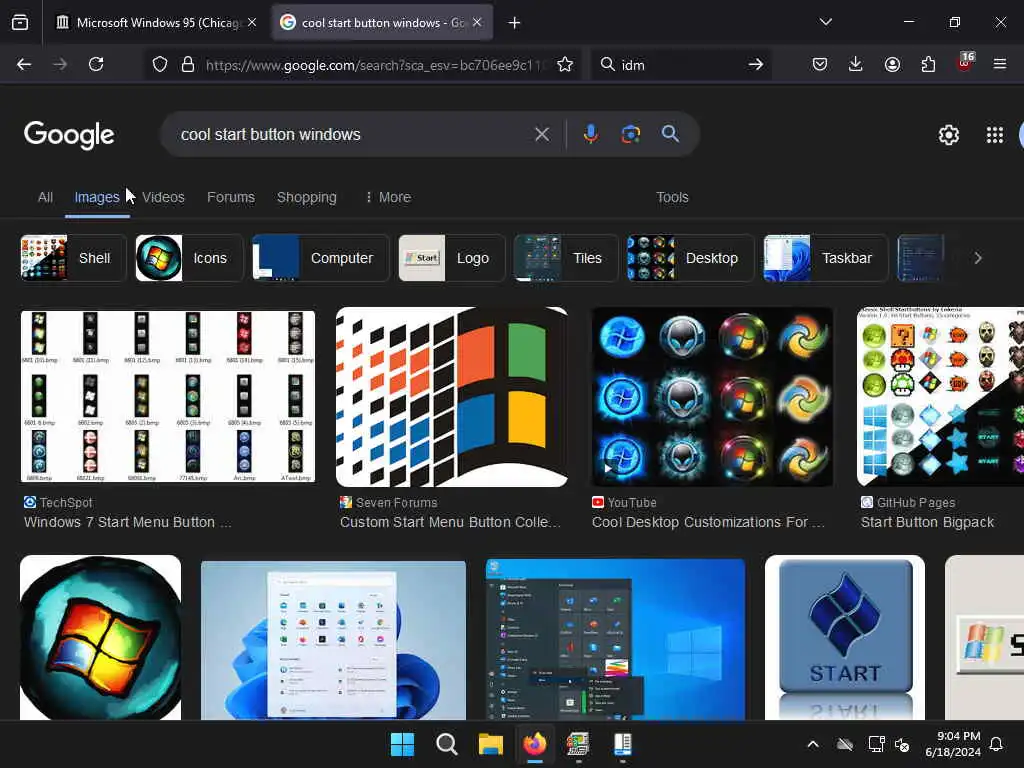
Task: Click the idm browser search field
Action: pos(679,64)
